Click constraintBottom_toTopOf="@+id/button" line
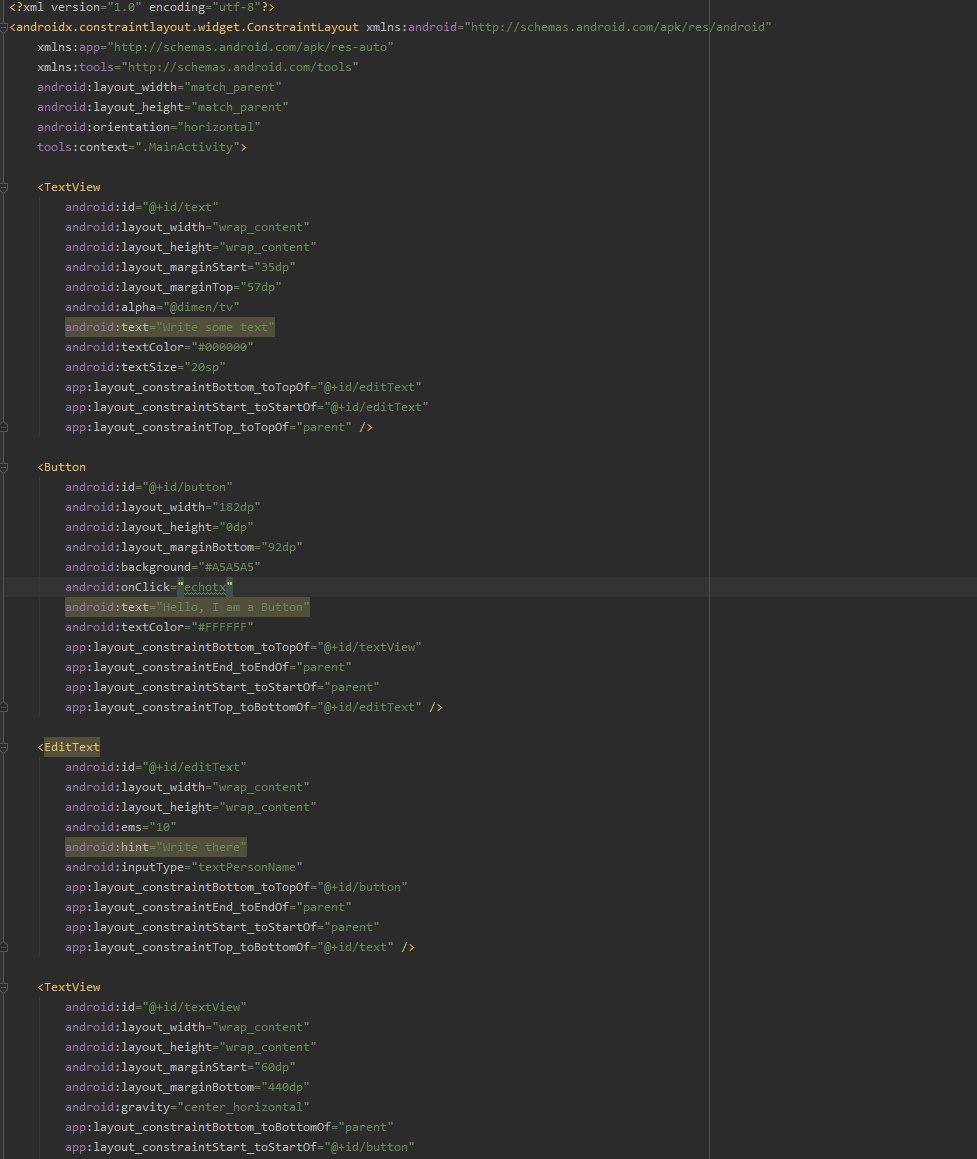The image size is (977, 1159). pyautogui.click(x=236, y=887)
